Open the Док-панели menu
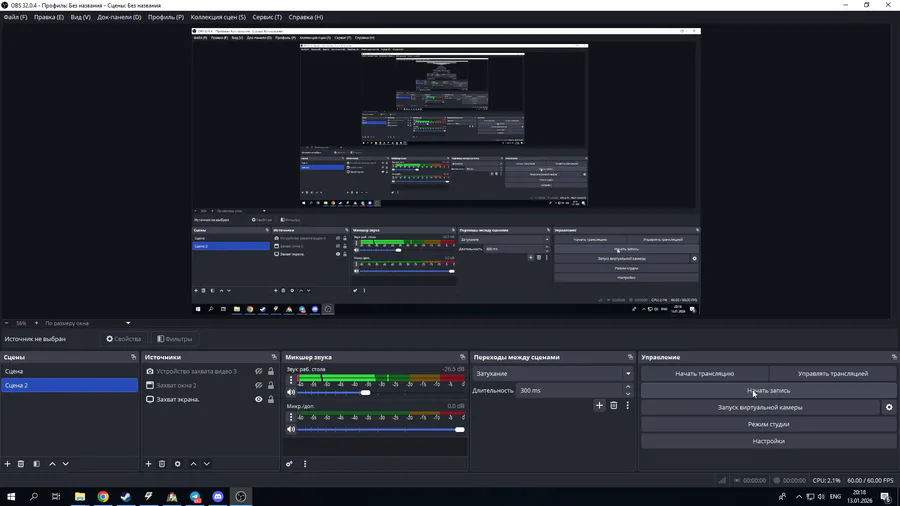900x506 pixels. 119,17
